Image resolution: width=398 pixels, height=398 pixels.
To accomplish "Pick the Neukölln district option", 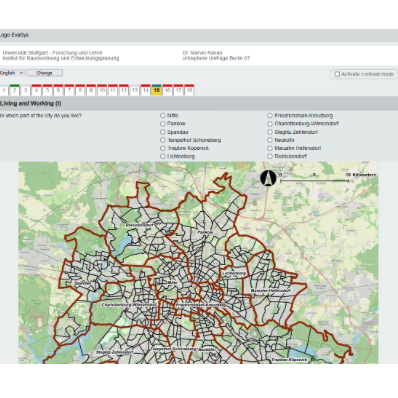I will [270, 140].
